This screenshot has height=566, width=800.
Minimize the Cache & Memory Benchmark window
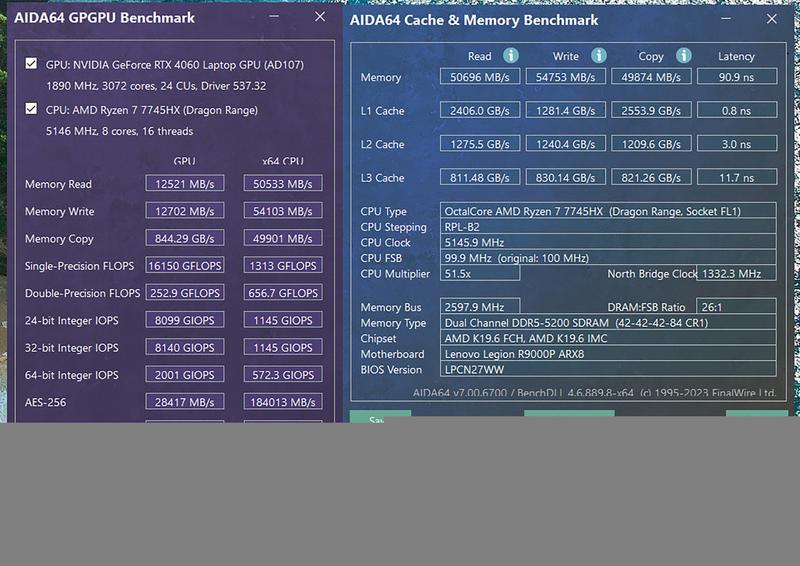click(726, 19)
